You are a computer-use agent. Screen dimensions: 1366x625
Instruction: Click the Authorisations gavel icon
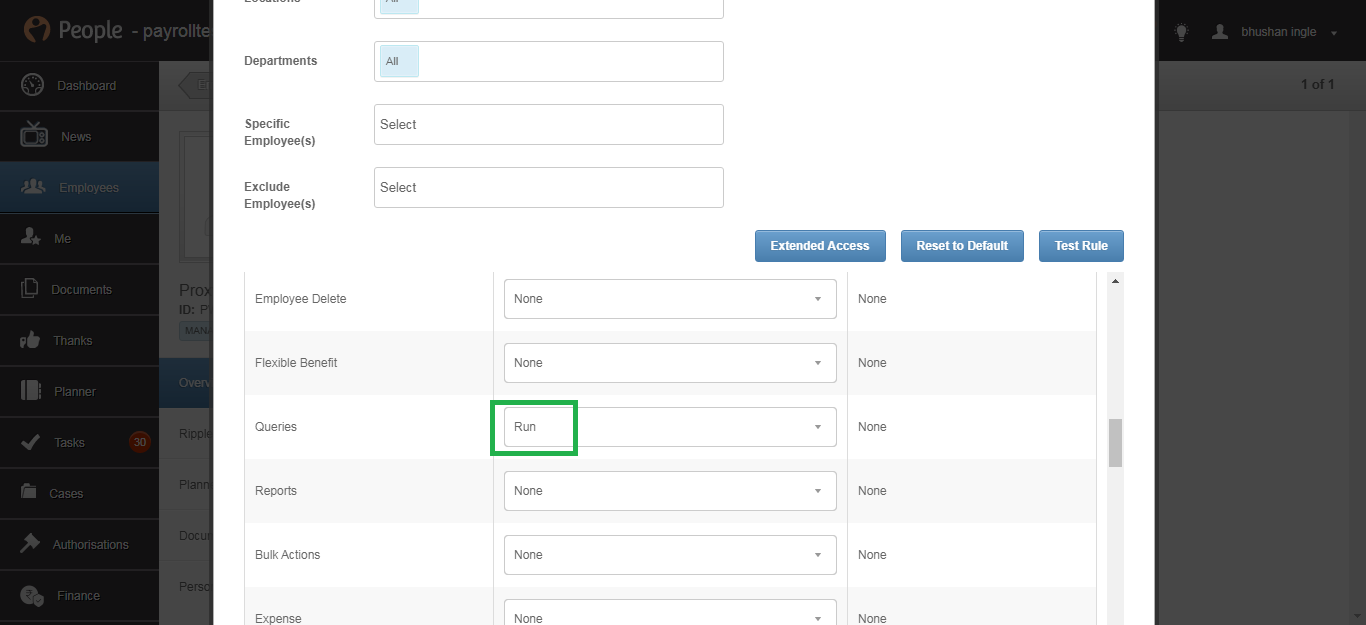31,544
